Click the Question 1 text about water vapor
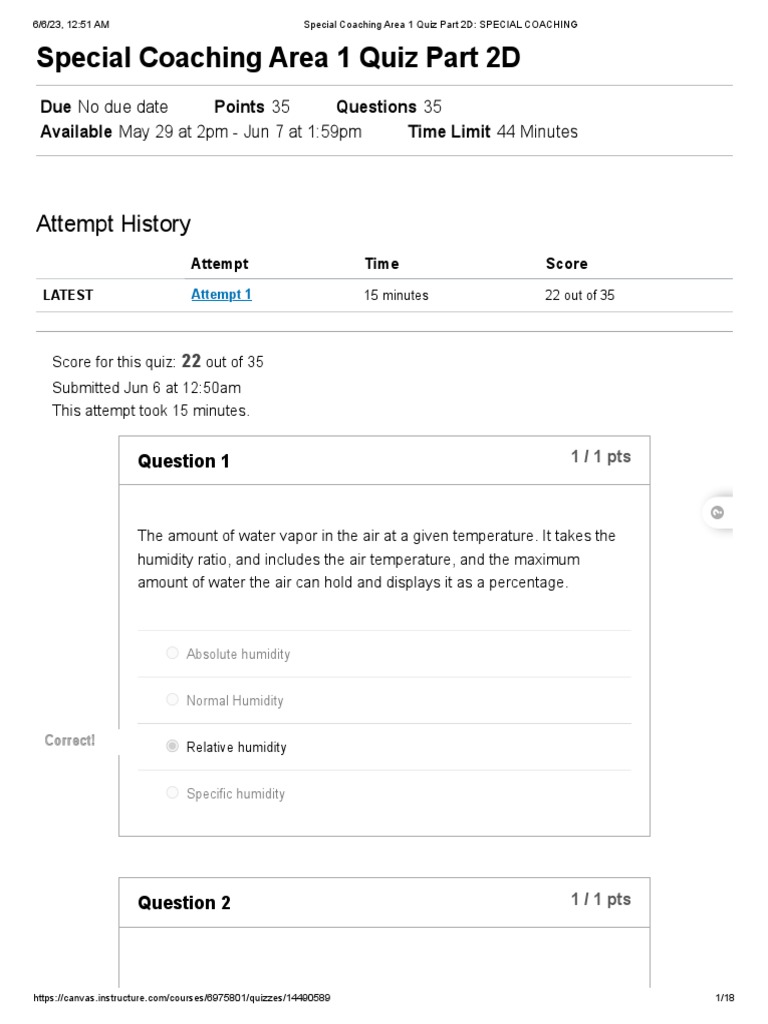The image size is (768, 1024). [376, 559]
